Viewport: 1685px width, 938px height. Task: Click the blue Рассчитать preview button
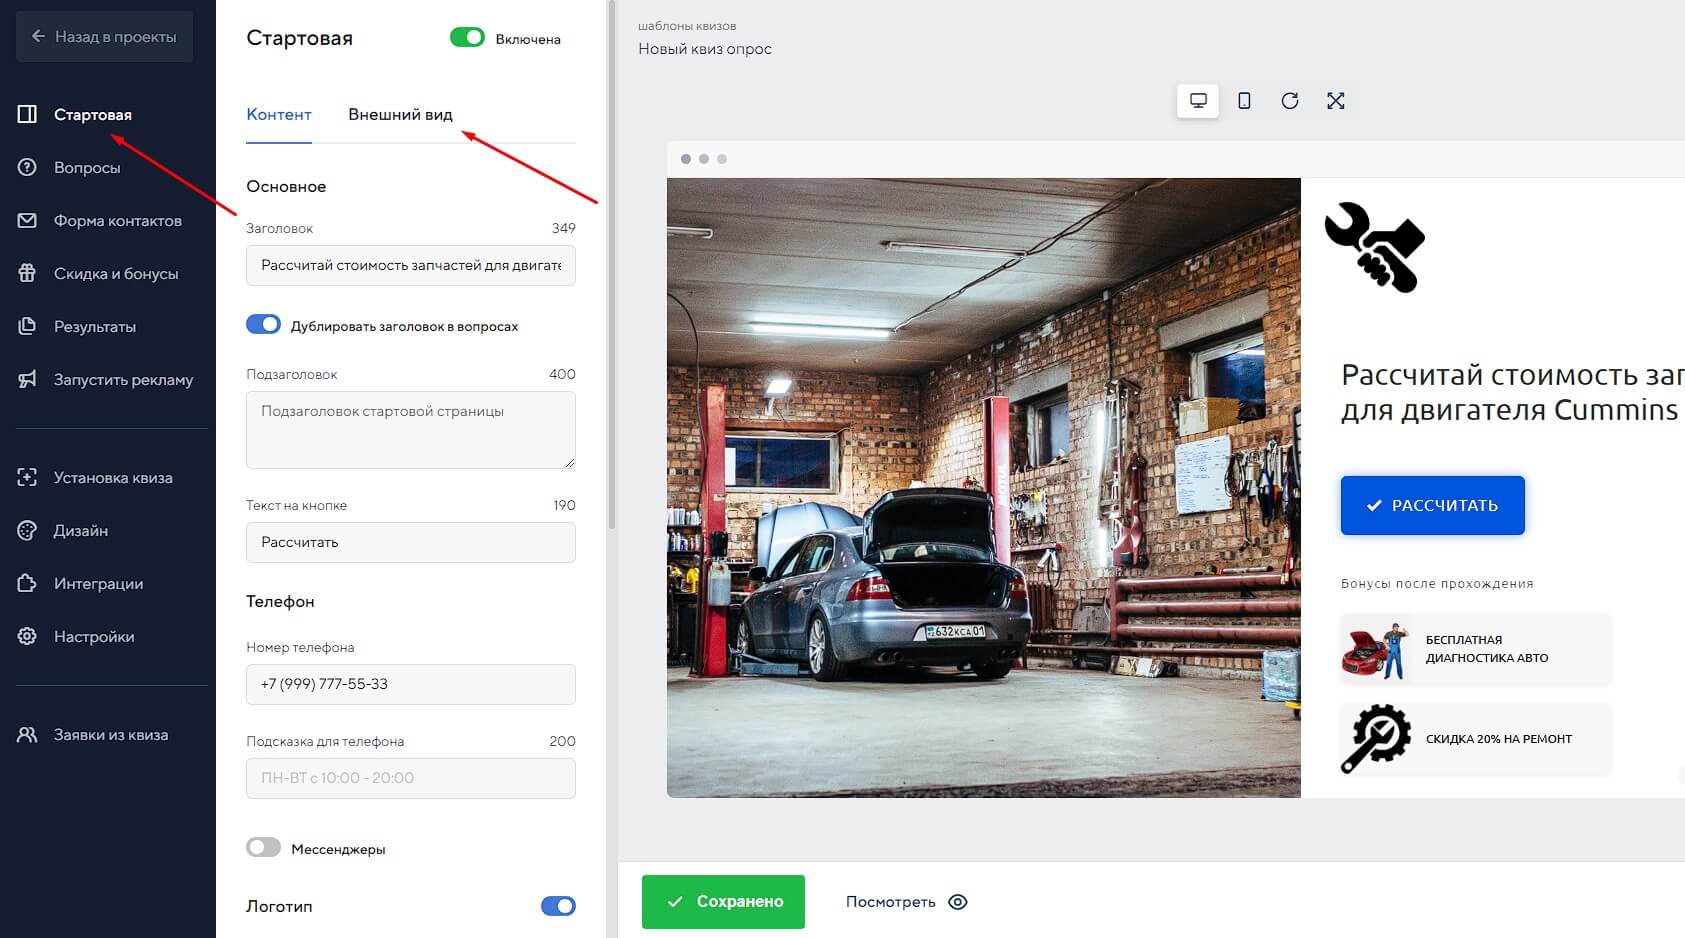[1432, 506]
